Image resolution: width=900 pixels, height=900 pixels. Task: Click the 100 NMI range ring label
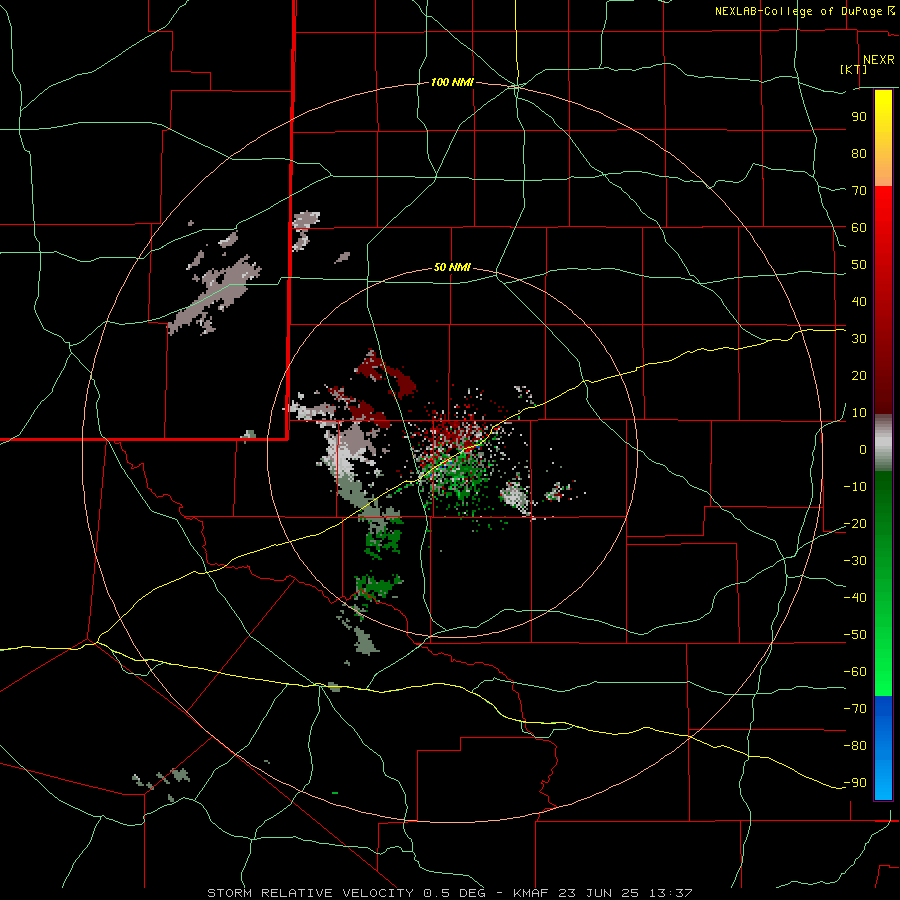(x=452, y=83)
